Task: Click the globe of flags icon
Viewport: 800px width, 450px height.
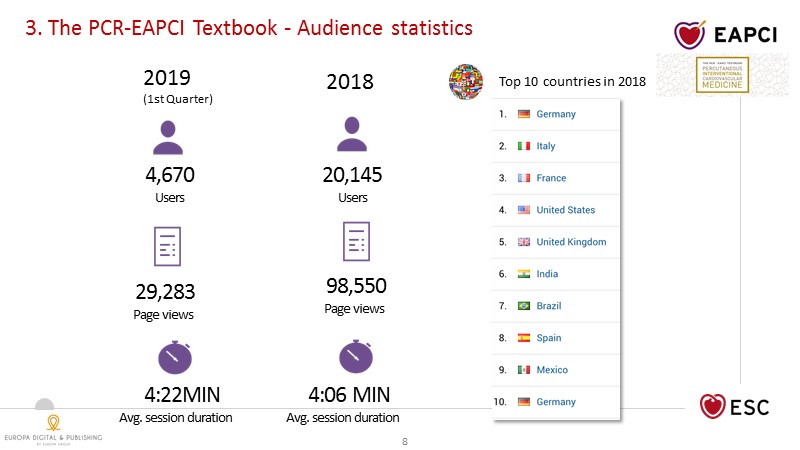Action: pyautogui.click(x=466, y=80)
